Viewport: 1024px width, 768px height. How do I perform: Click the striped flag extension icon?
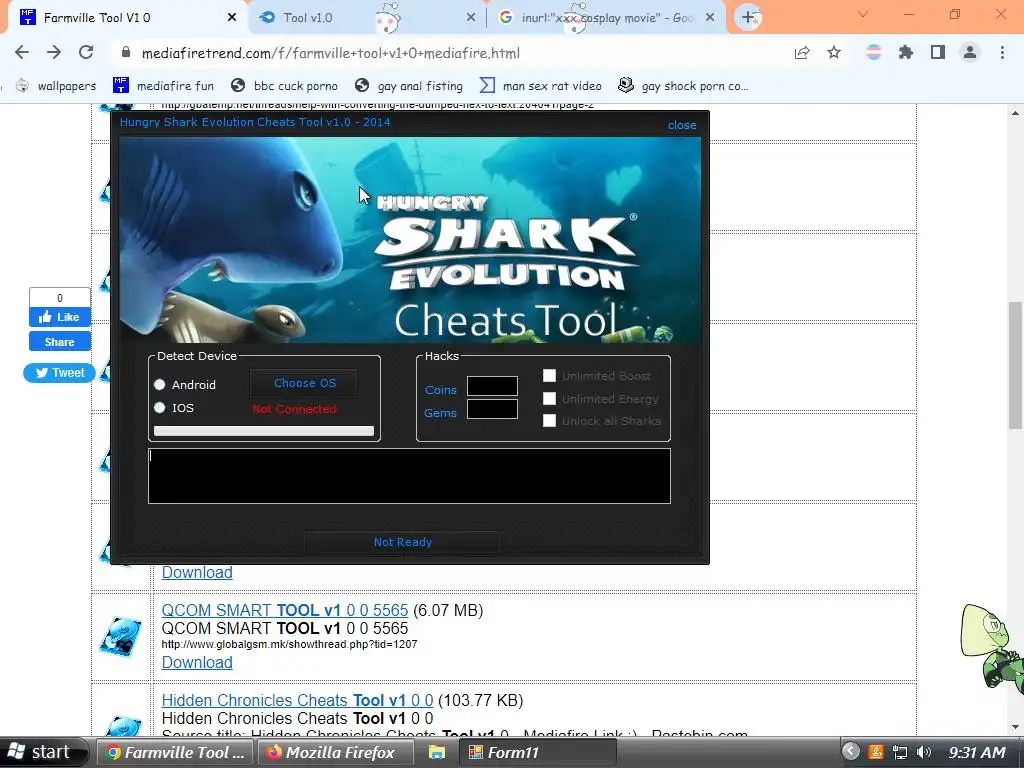873,52
